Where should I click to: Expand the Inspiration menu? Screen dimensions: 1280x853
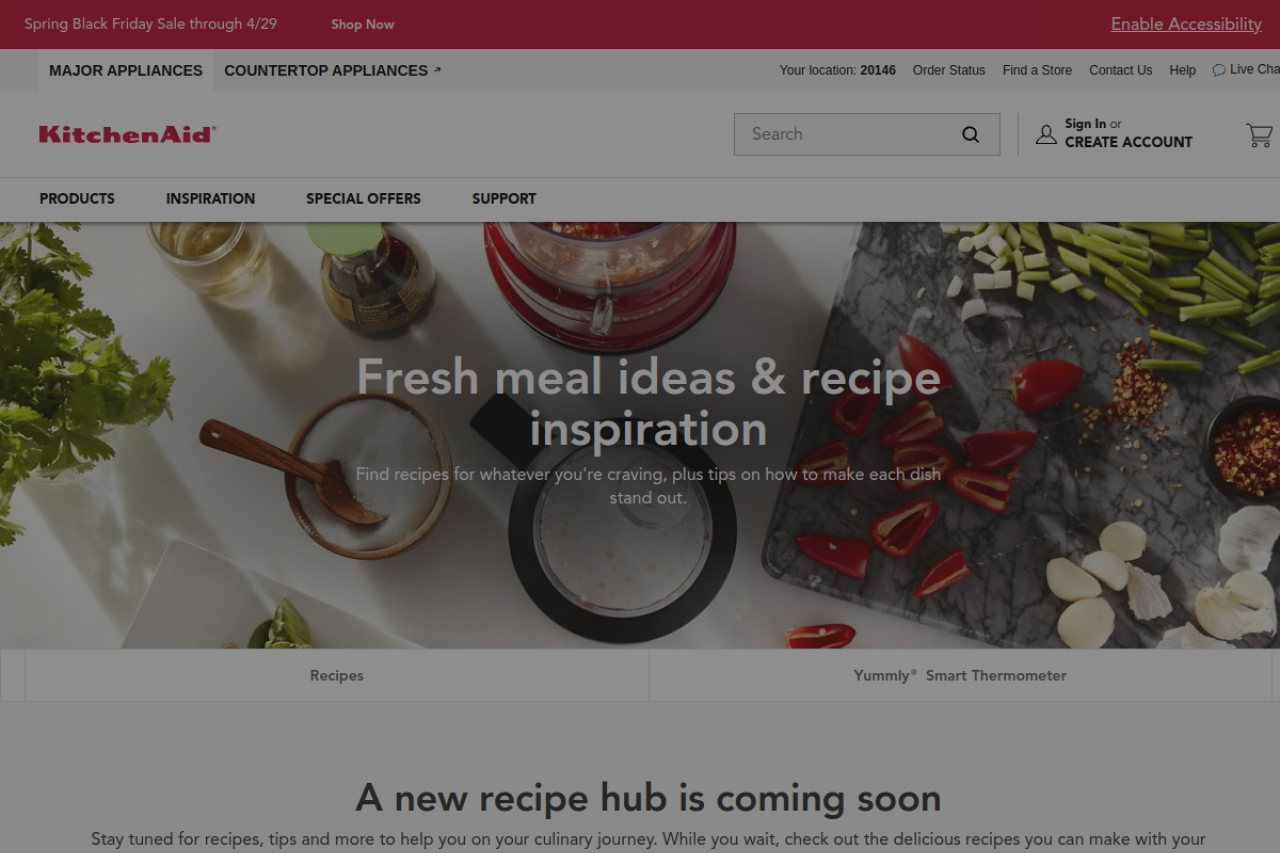[210, 198]
